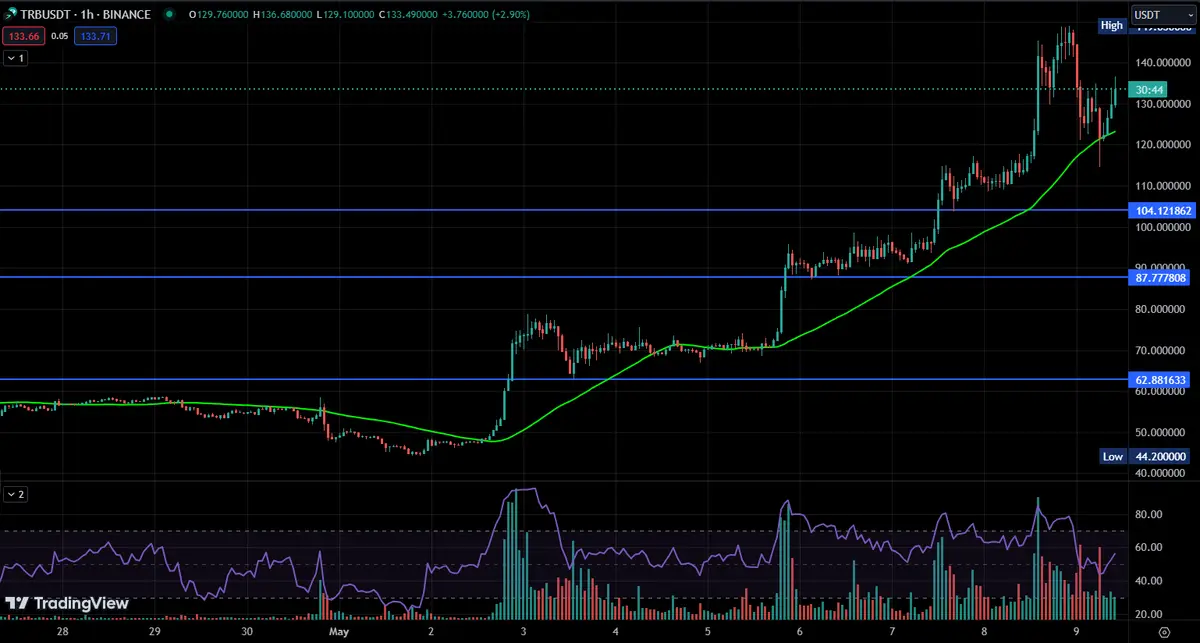The height and width of the screenshot is (643, 1200).
Task: Click the 120.000000 price axis label
Action: pyautogui.click(x=1161, y=145)
